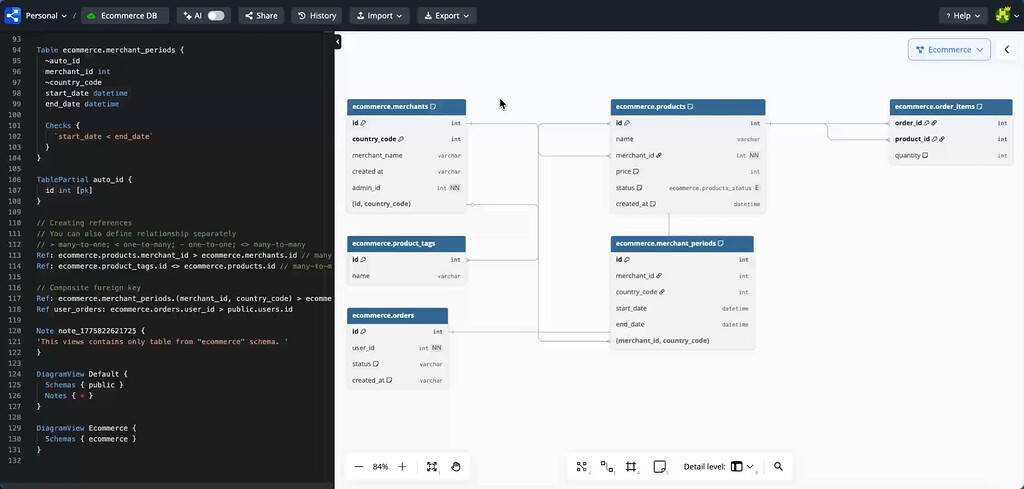Click the end_date field in merchant_periods
This screenshot has width=1024, height=489.
coord(682,324)
